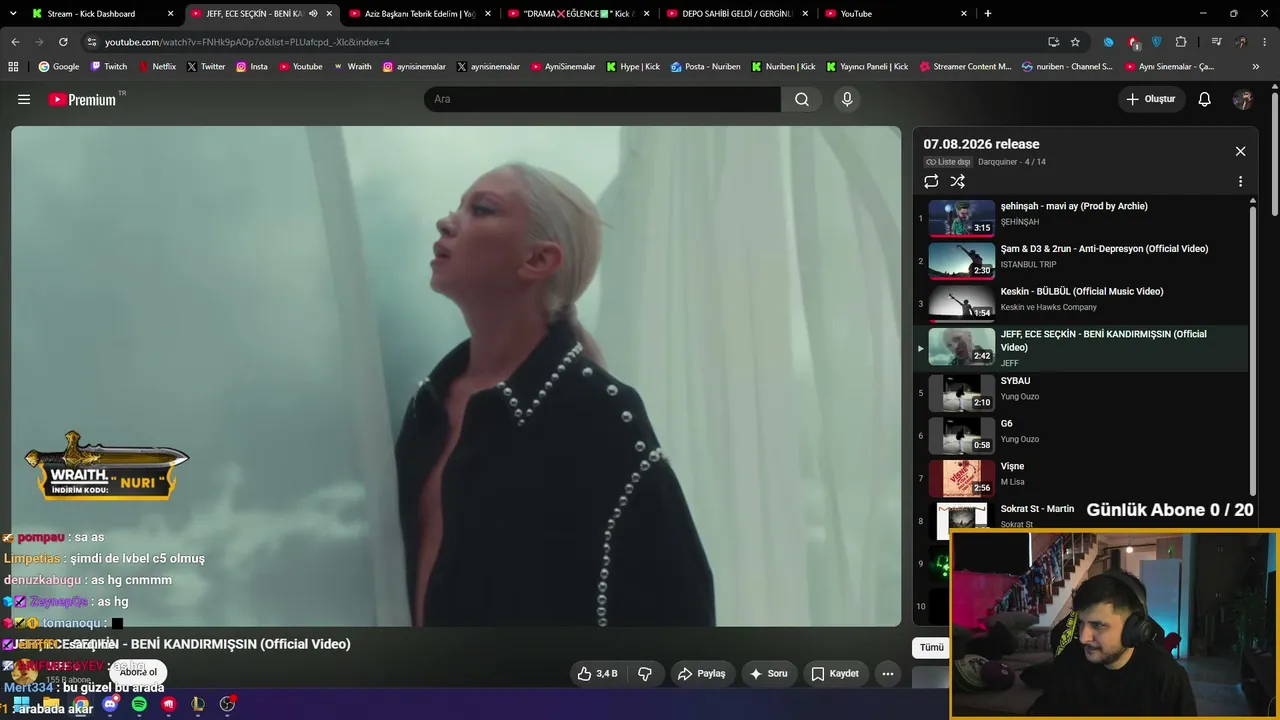Open the YouTube guide hamburger menu
Image resolution: width=1280 pixels, height=720 pixels.
click(24, 99)
